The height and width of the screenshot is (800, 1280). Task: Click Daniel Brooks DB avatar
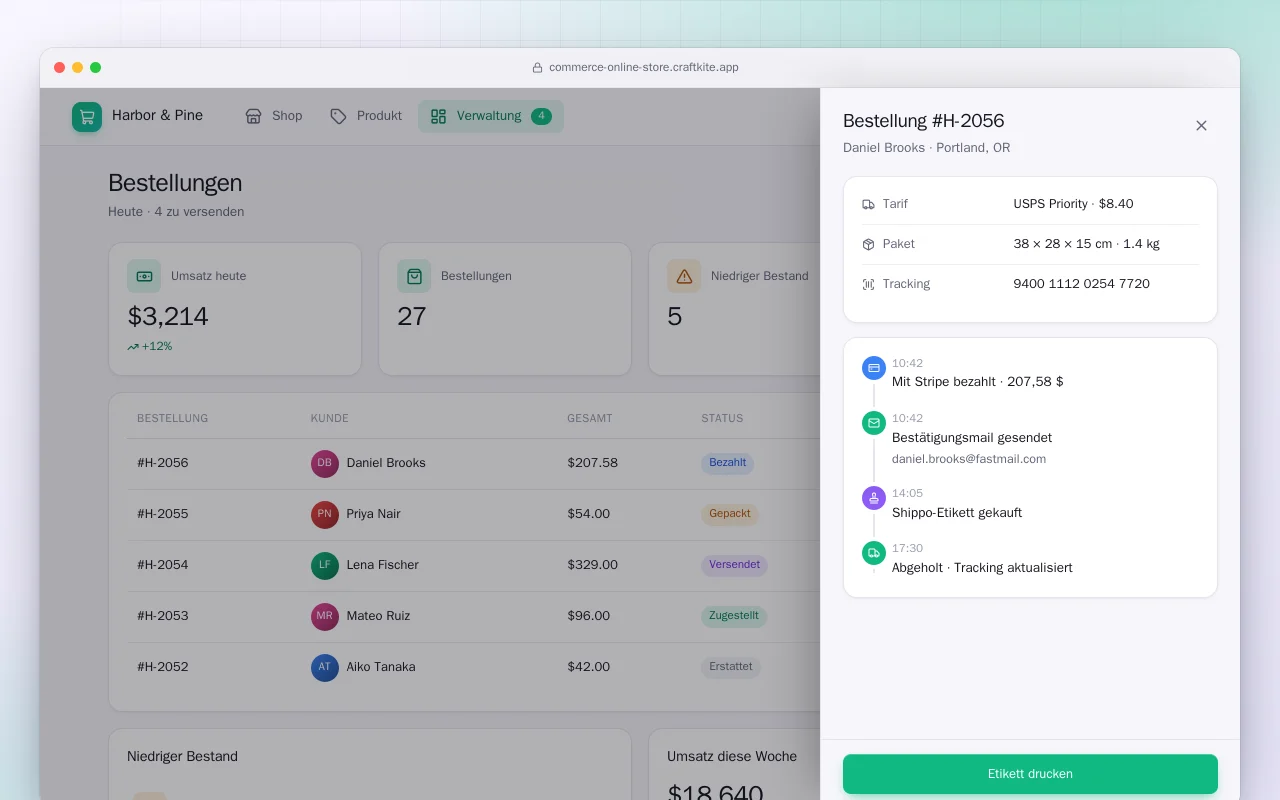pos(325,463)
